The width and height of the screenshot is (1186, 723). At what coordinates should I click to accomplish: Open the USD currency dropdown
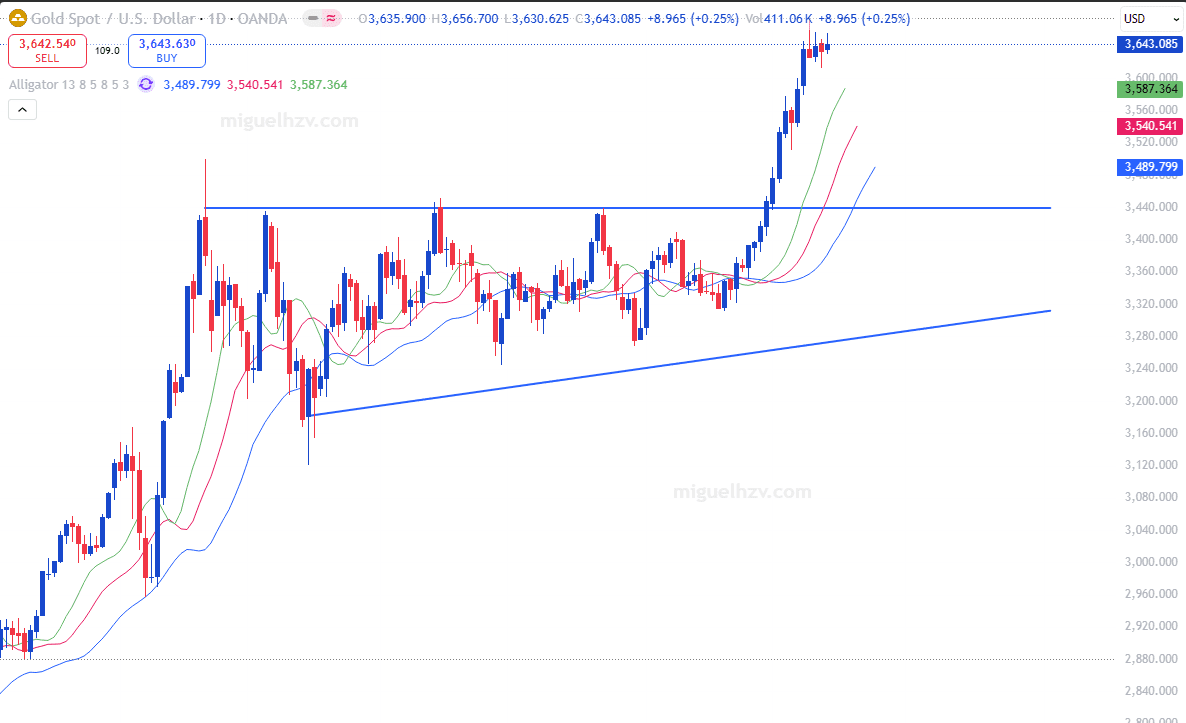(1146, 18)
